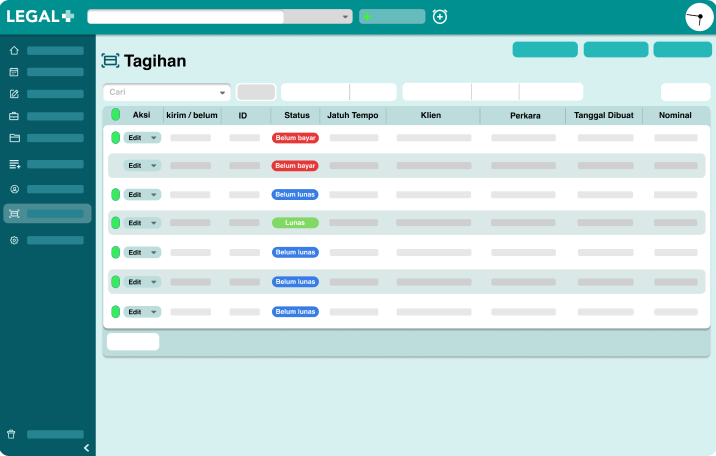Image resolution: width=716 pixels, height=456 pixels.
Task: Click the Nominal column header
Action: tap(675, 115)
